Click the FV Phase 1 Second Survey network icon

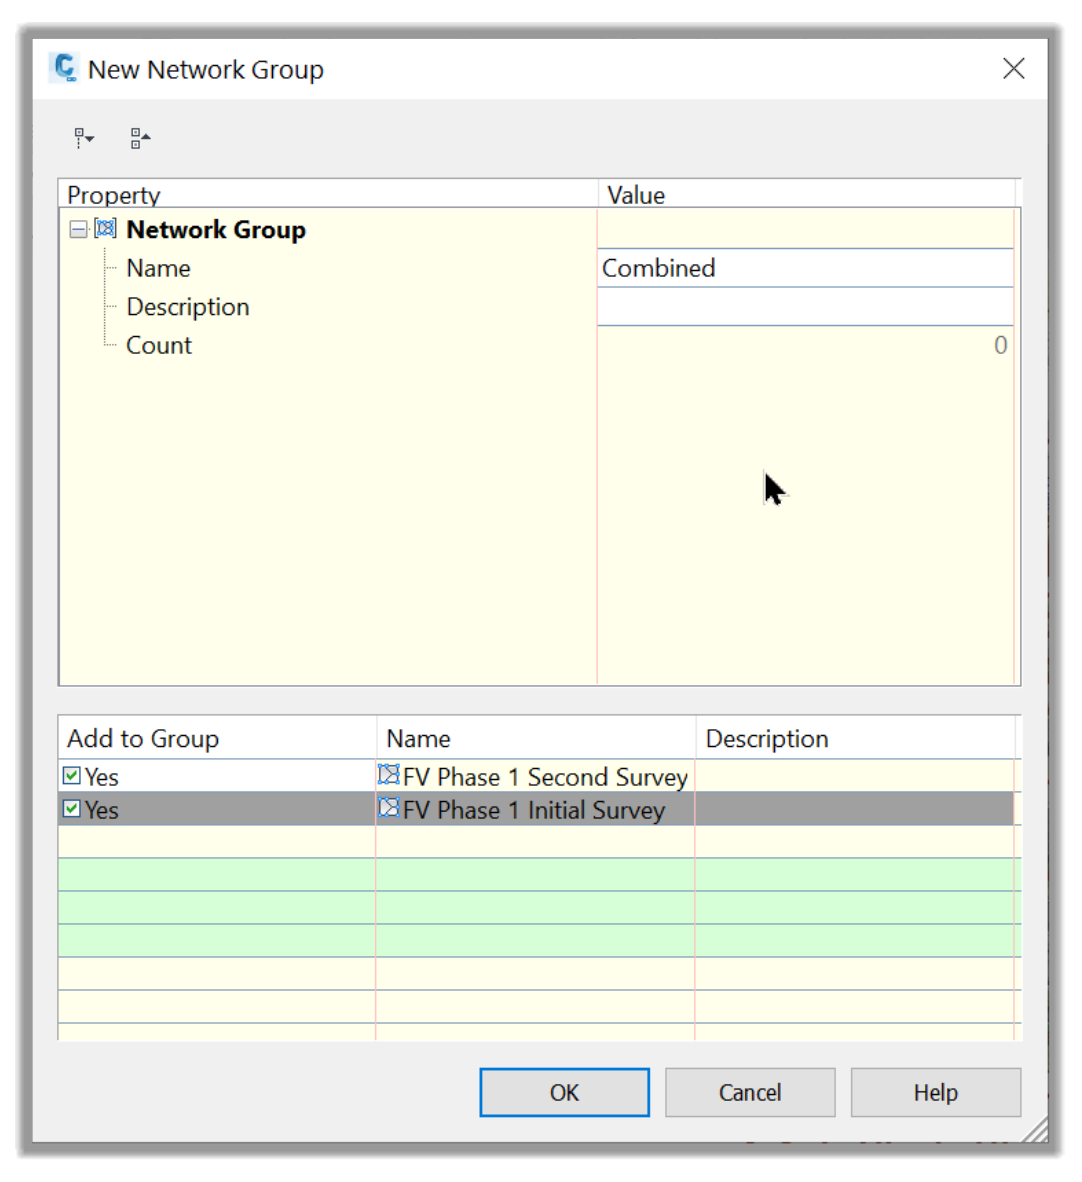tap(388, 774)
